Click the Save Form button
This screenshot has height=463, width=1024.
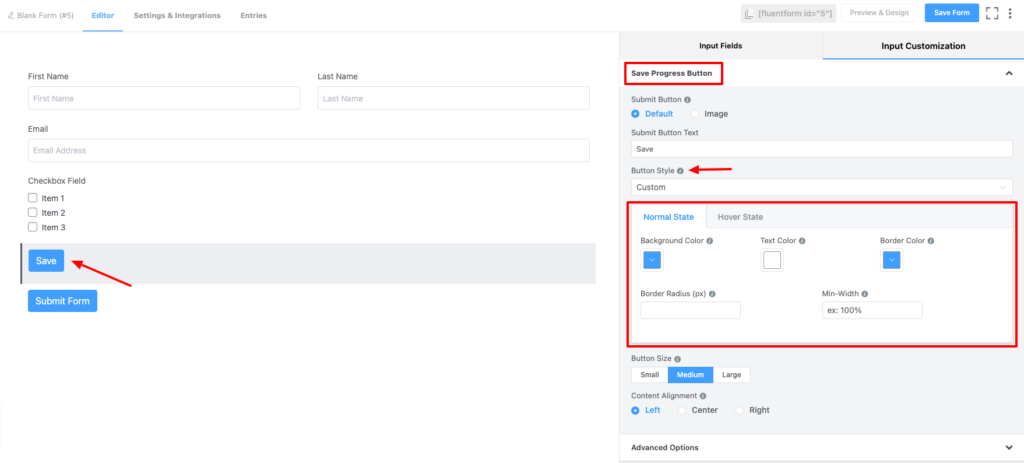pos(952,13)
